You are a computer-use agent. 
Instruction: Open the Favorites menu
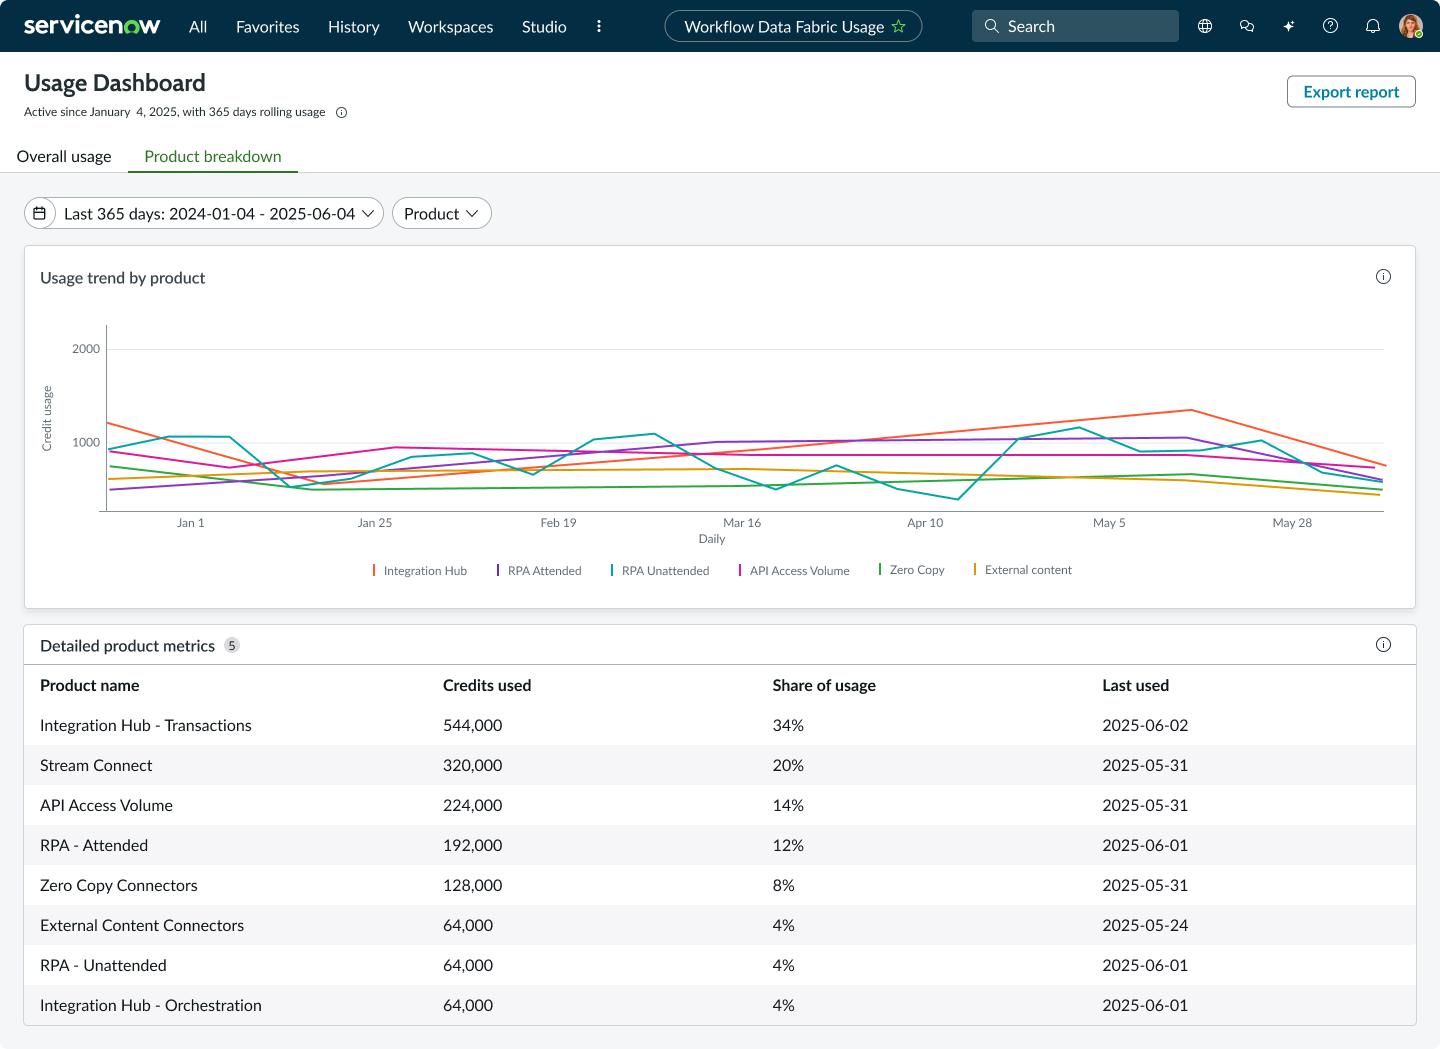(x=268, y=27)
